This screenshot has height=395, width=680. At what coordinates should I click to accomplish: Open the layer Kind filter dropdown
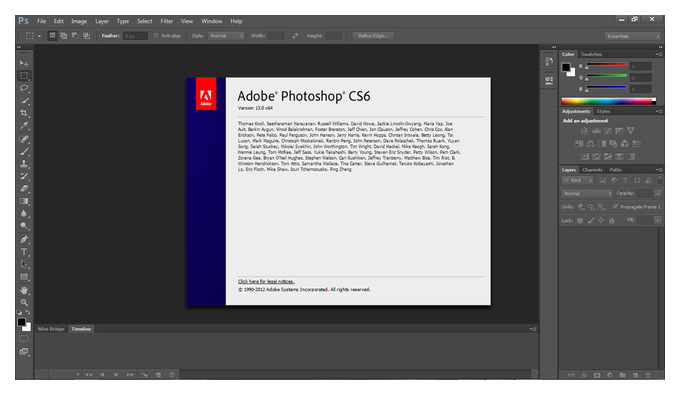578,180
